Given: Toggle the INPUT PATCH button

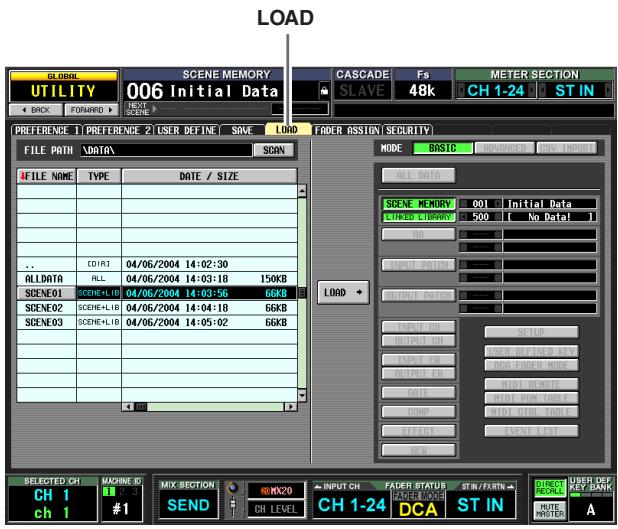Looking at the screenshot, I should tap(418, 265).
